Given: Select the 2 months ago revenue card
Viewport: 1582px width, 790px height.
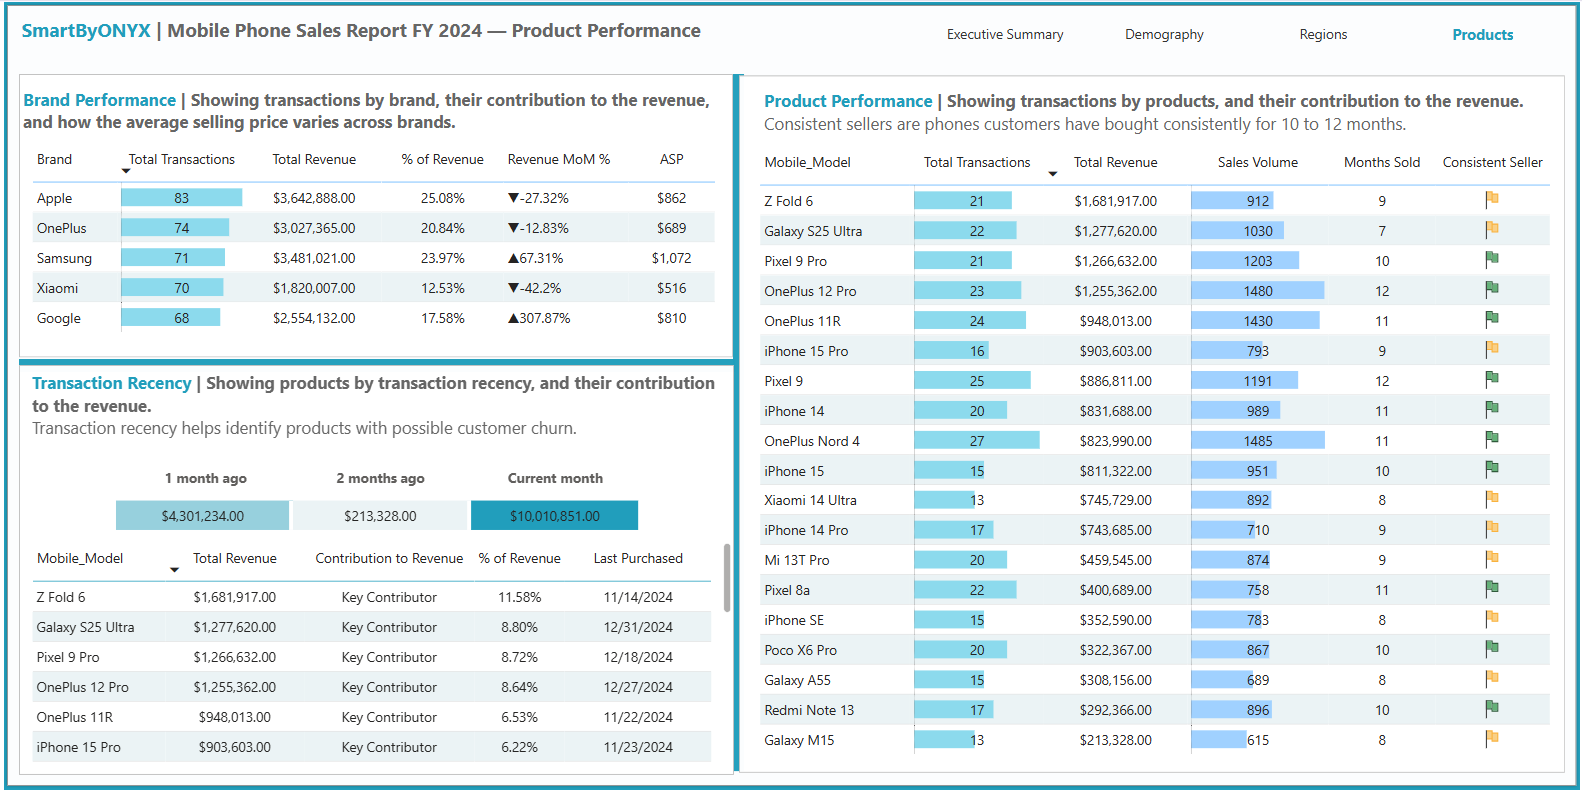Looking at the screenshot, I should pos(380,515).
